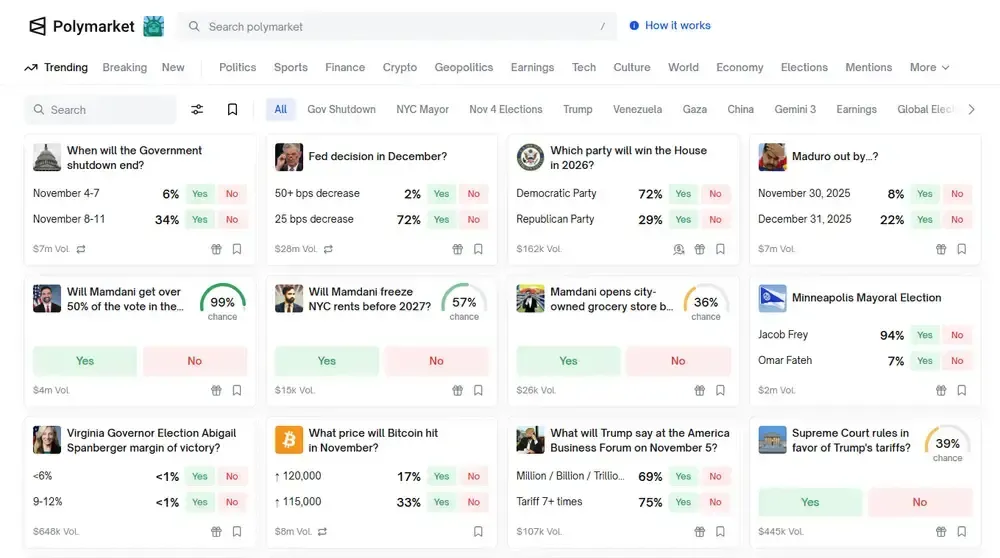Click the info icon beside How it works
The width and height of the screenshot is (1000, 558).
point(634,26)
